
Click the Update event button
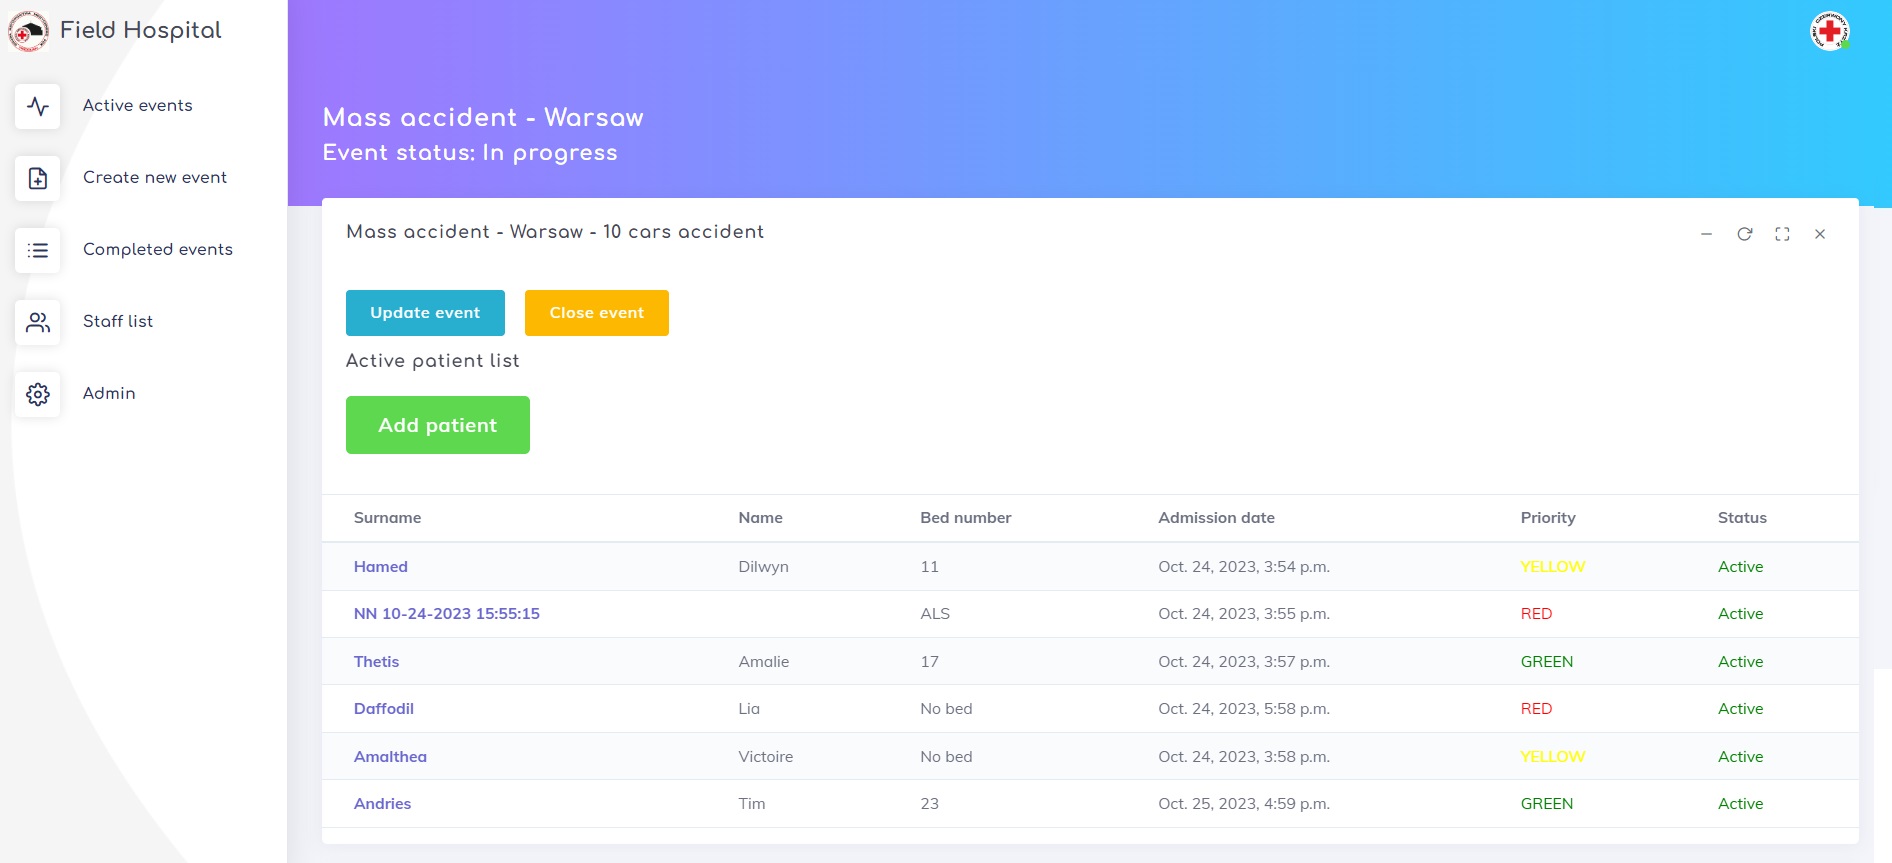tap(425, 313)
